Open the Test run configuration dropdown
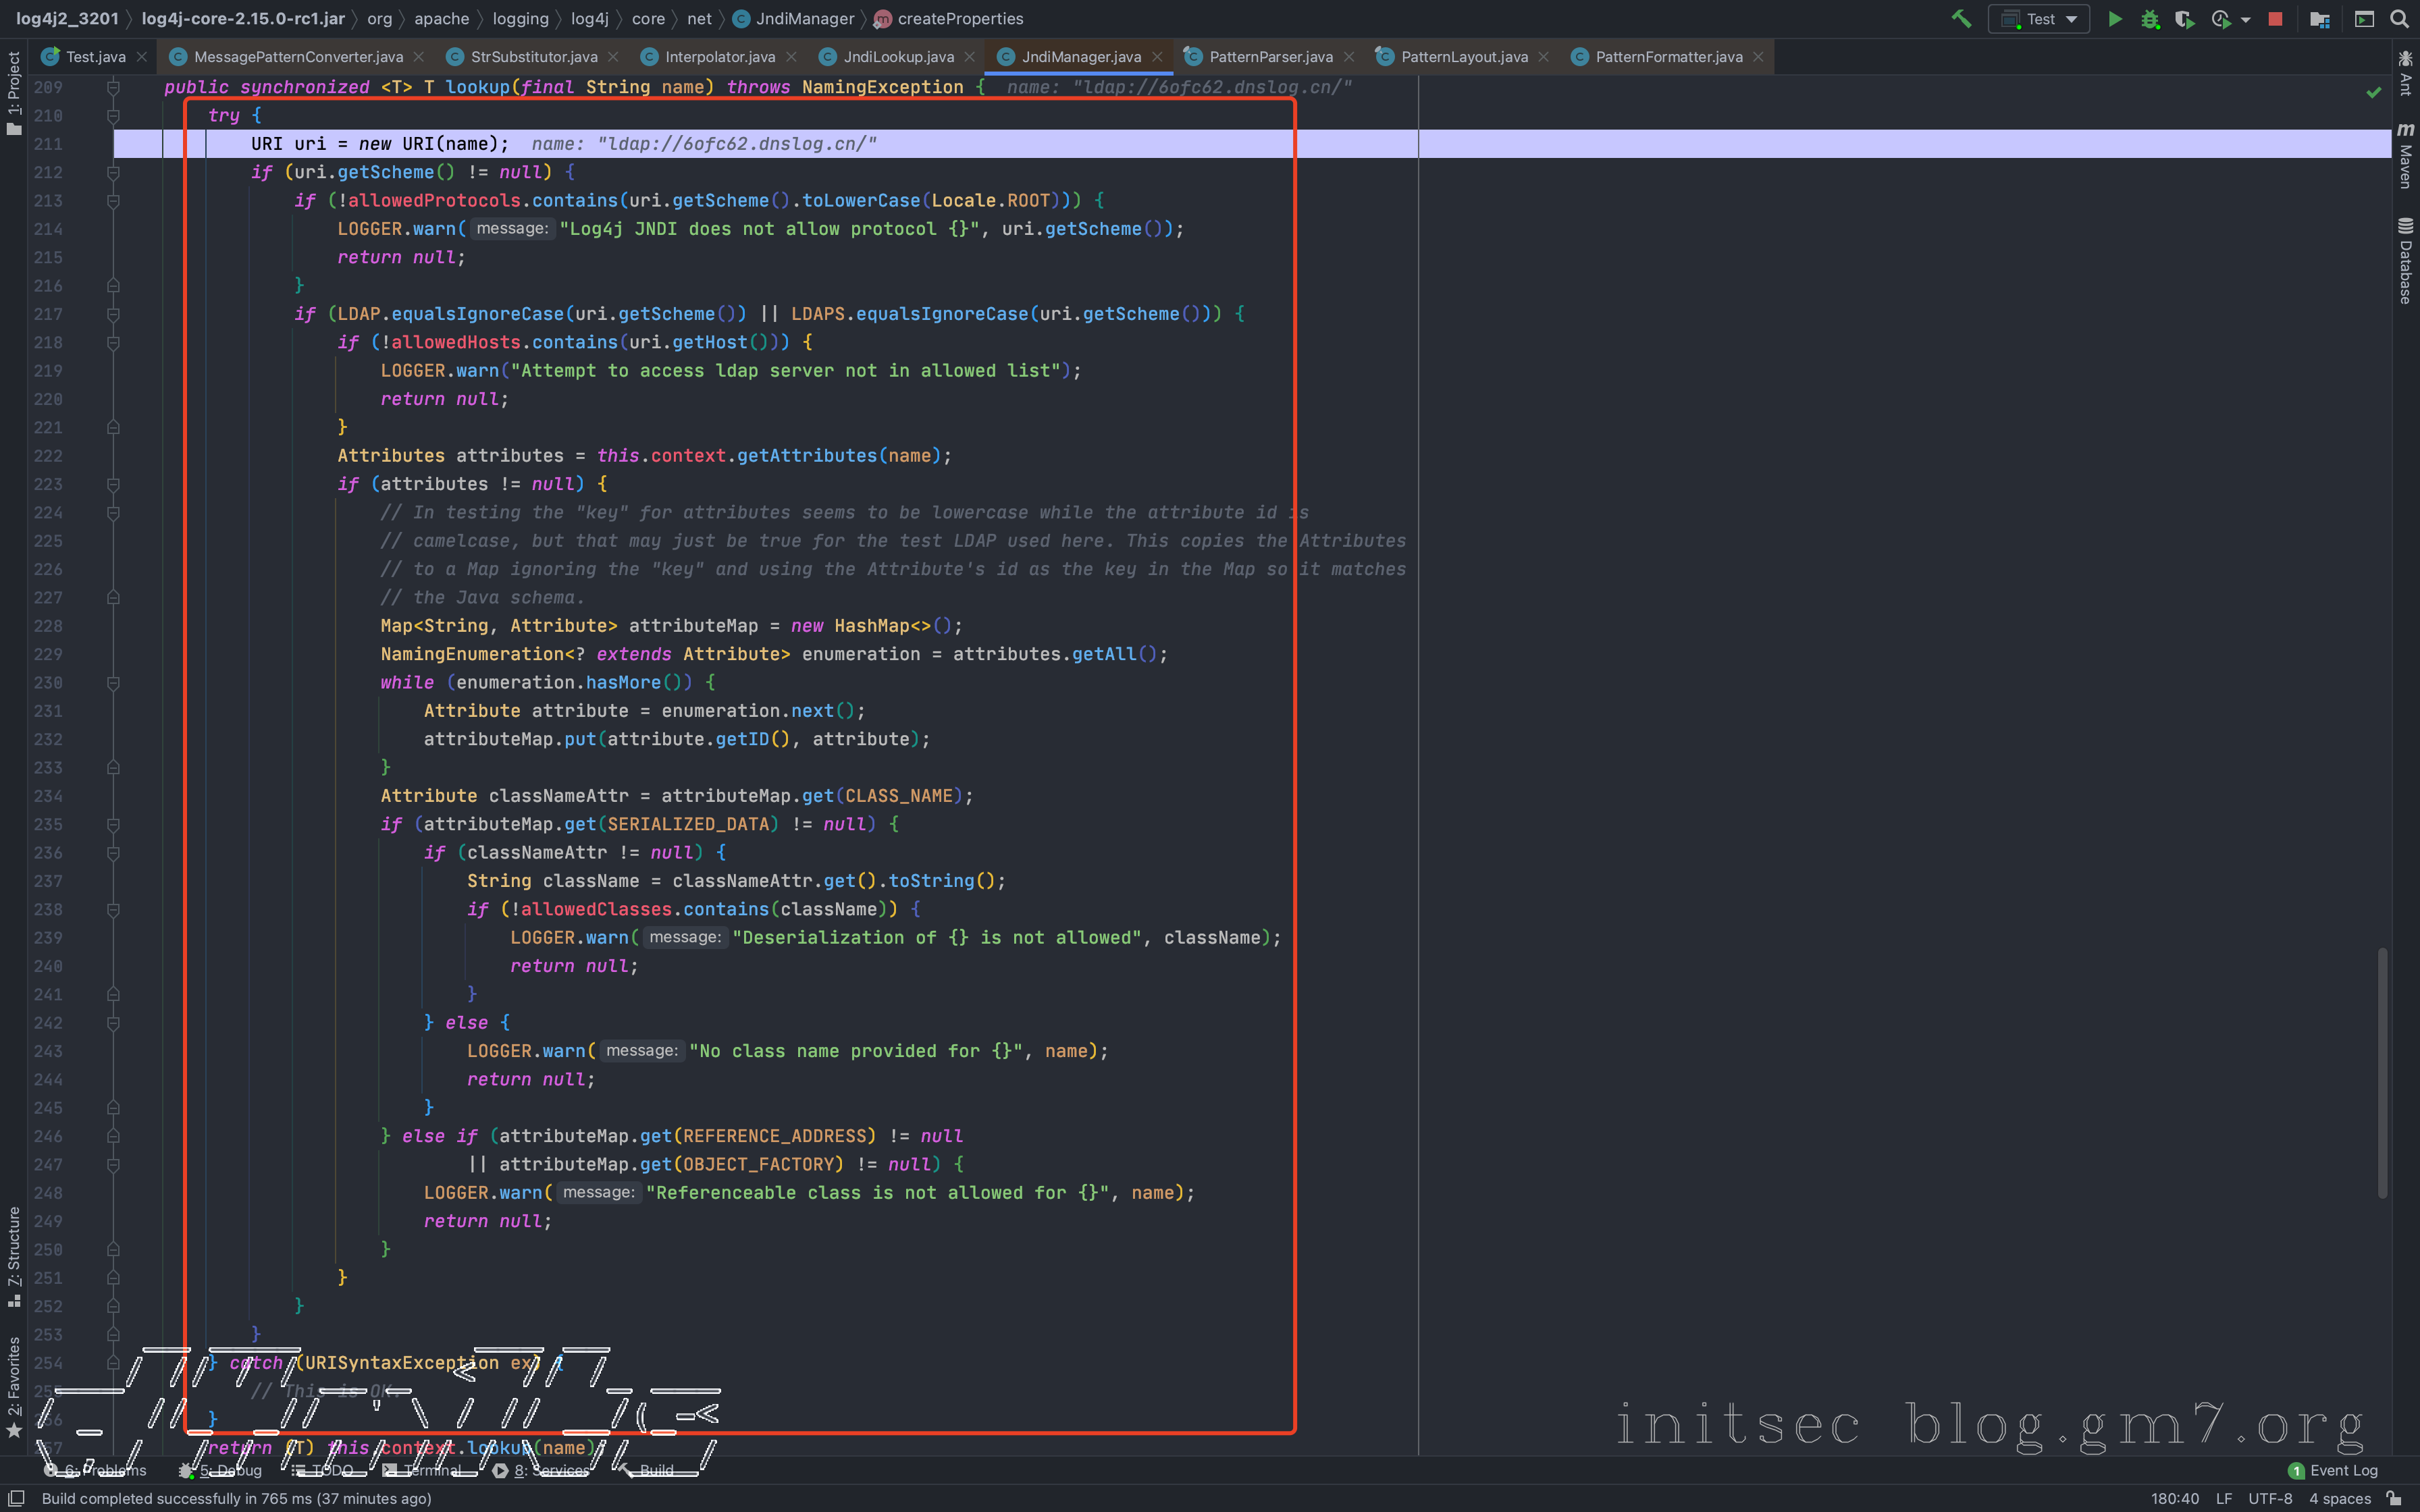Screen dimensions: 2420x1512 (x=2039, y=19)
